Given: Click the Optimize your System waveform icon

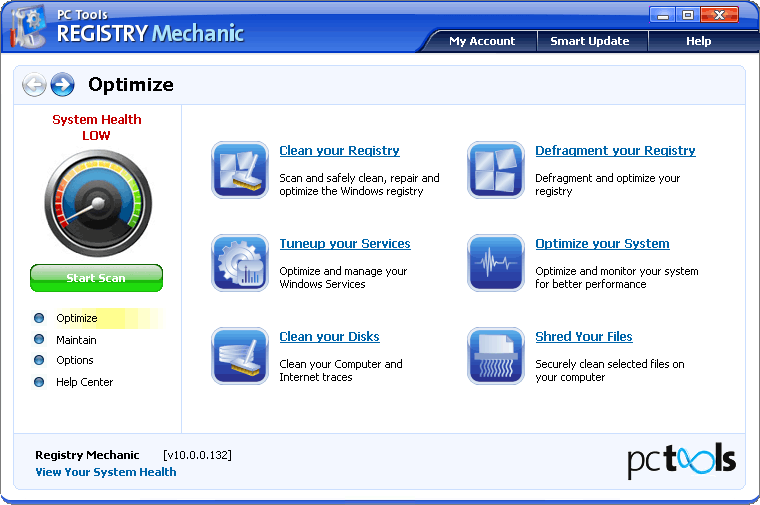Looking at the screenshot, I should click(x=496, y=263).
